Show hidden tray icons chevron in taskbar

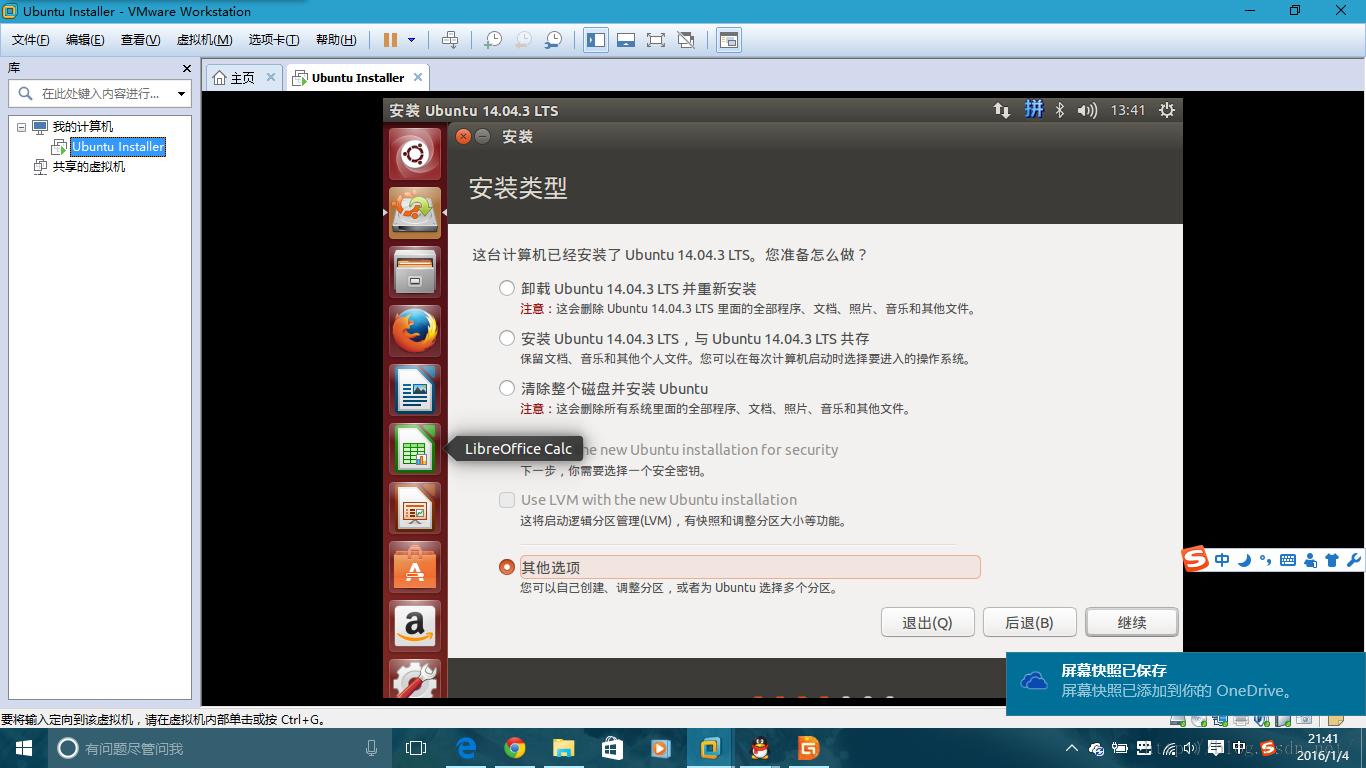(x=1072, y=748)
